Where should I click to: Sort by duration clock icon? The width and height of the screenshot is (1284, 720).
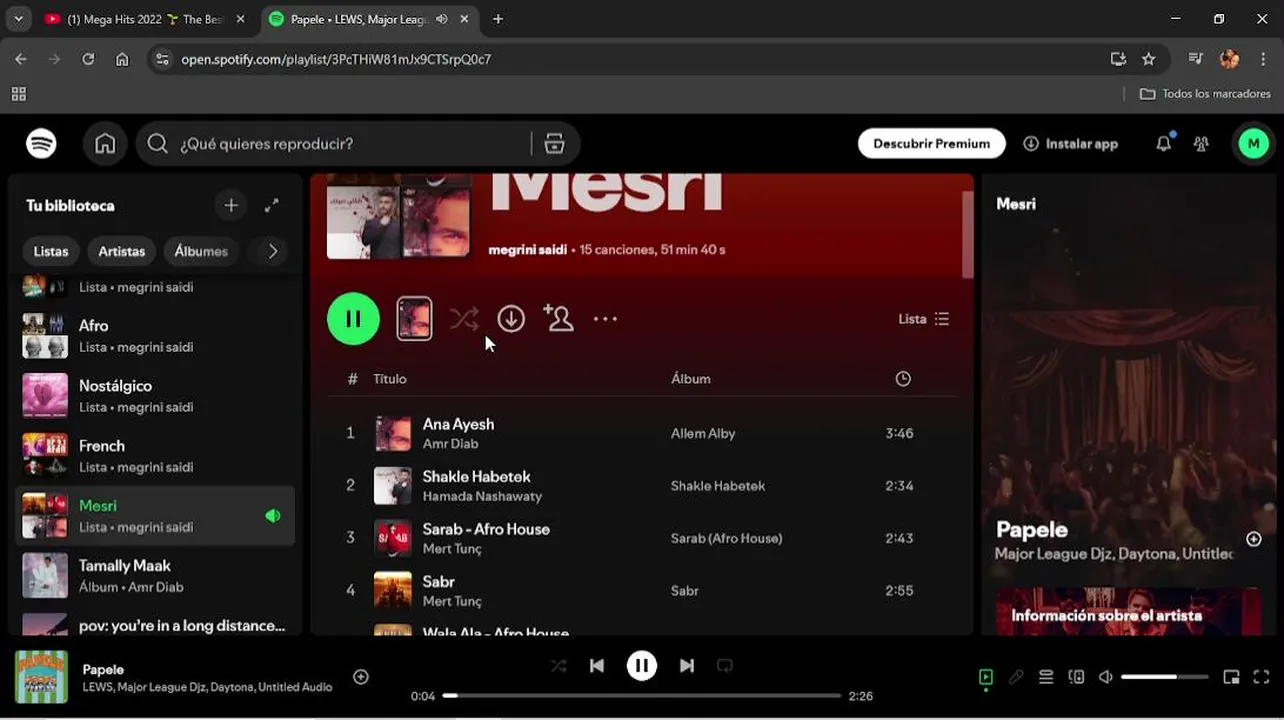(x=903, y=379)
